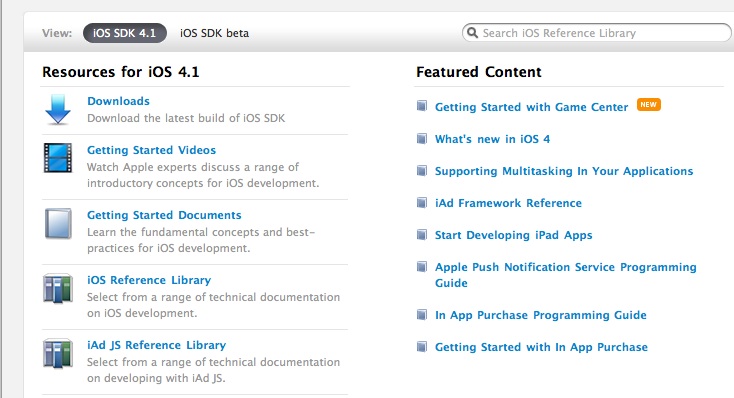
Task: Open Getting Started with In App Purchase
Action: click(541, 347)
